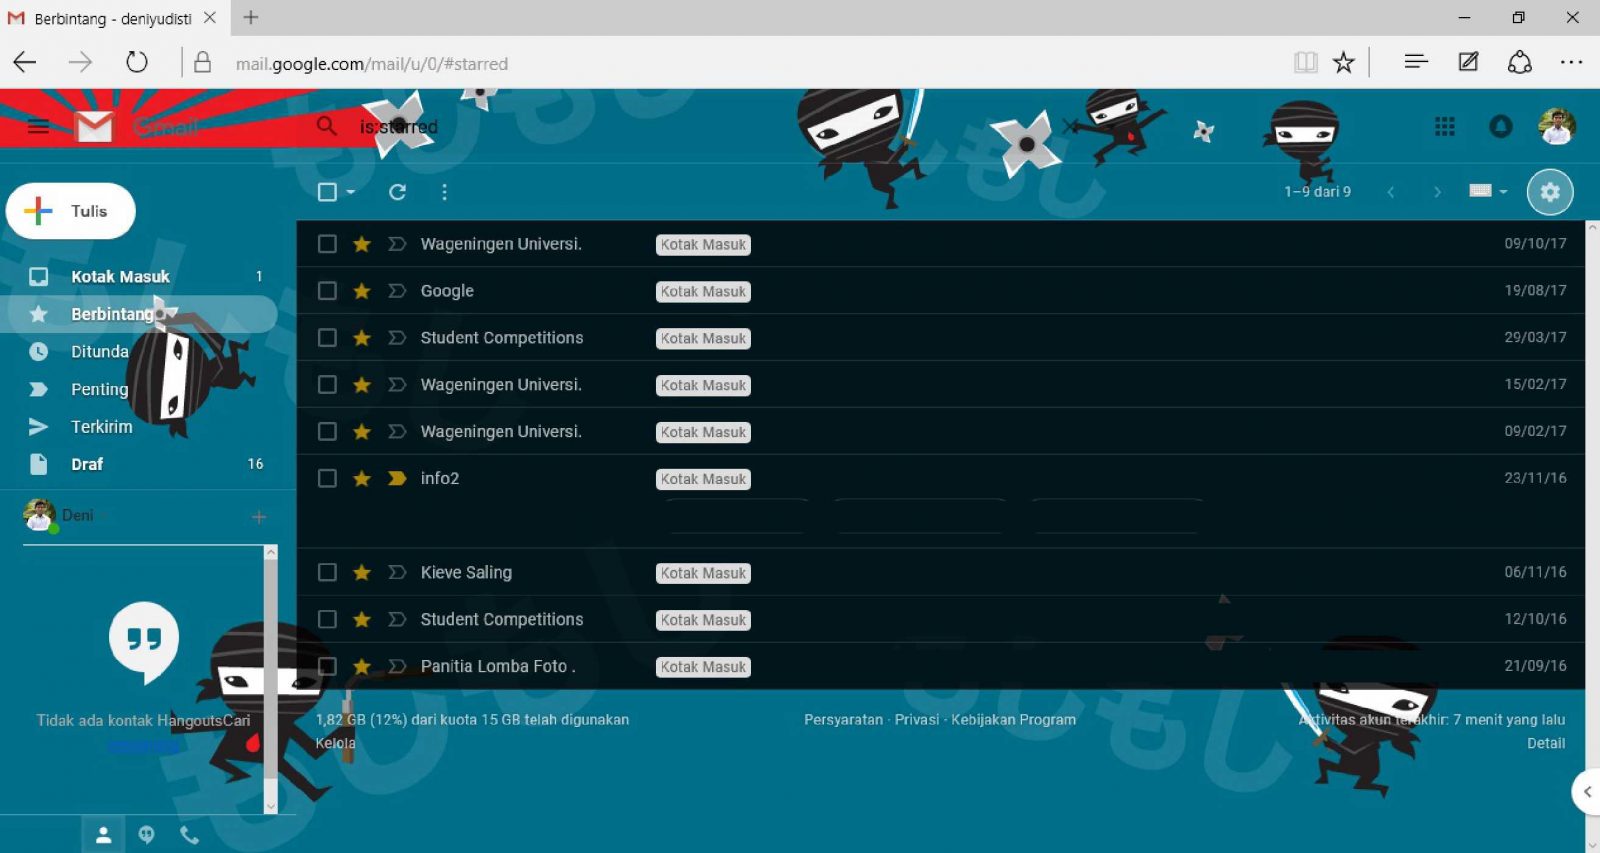Open the More options three-dot menu
Image resolution: width=1600 pixels, height=853 pixels.
coord(444,192)
